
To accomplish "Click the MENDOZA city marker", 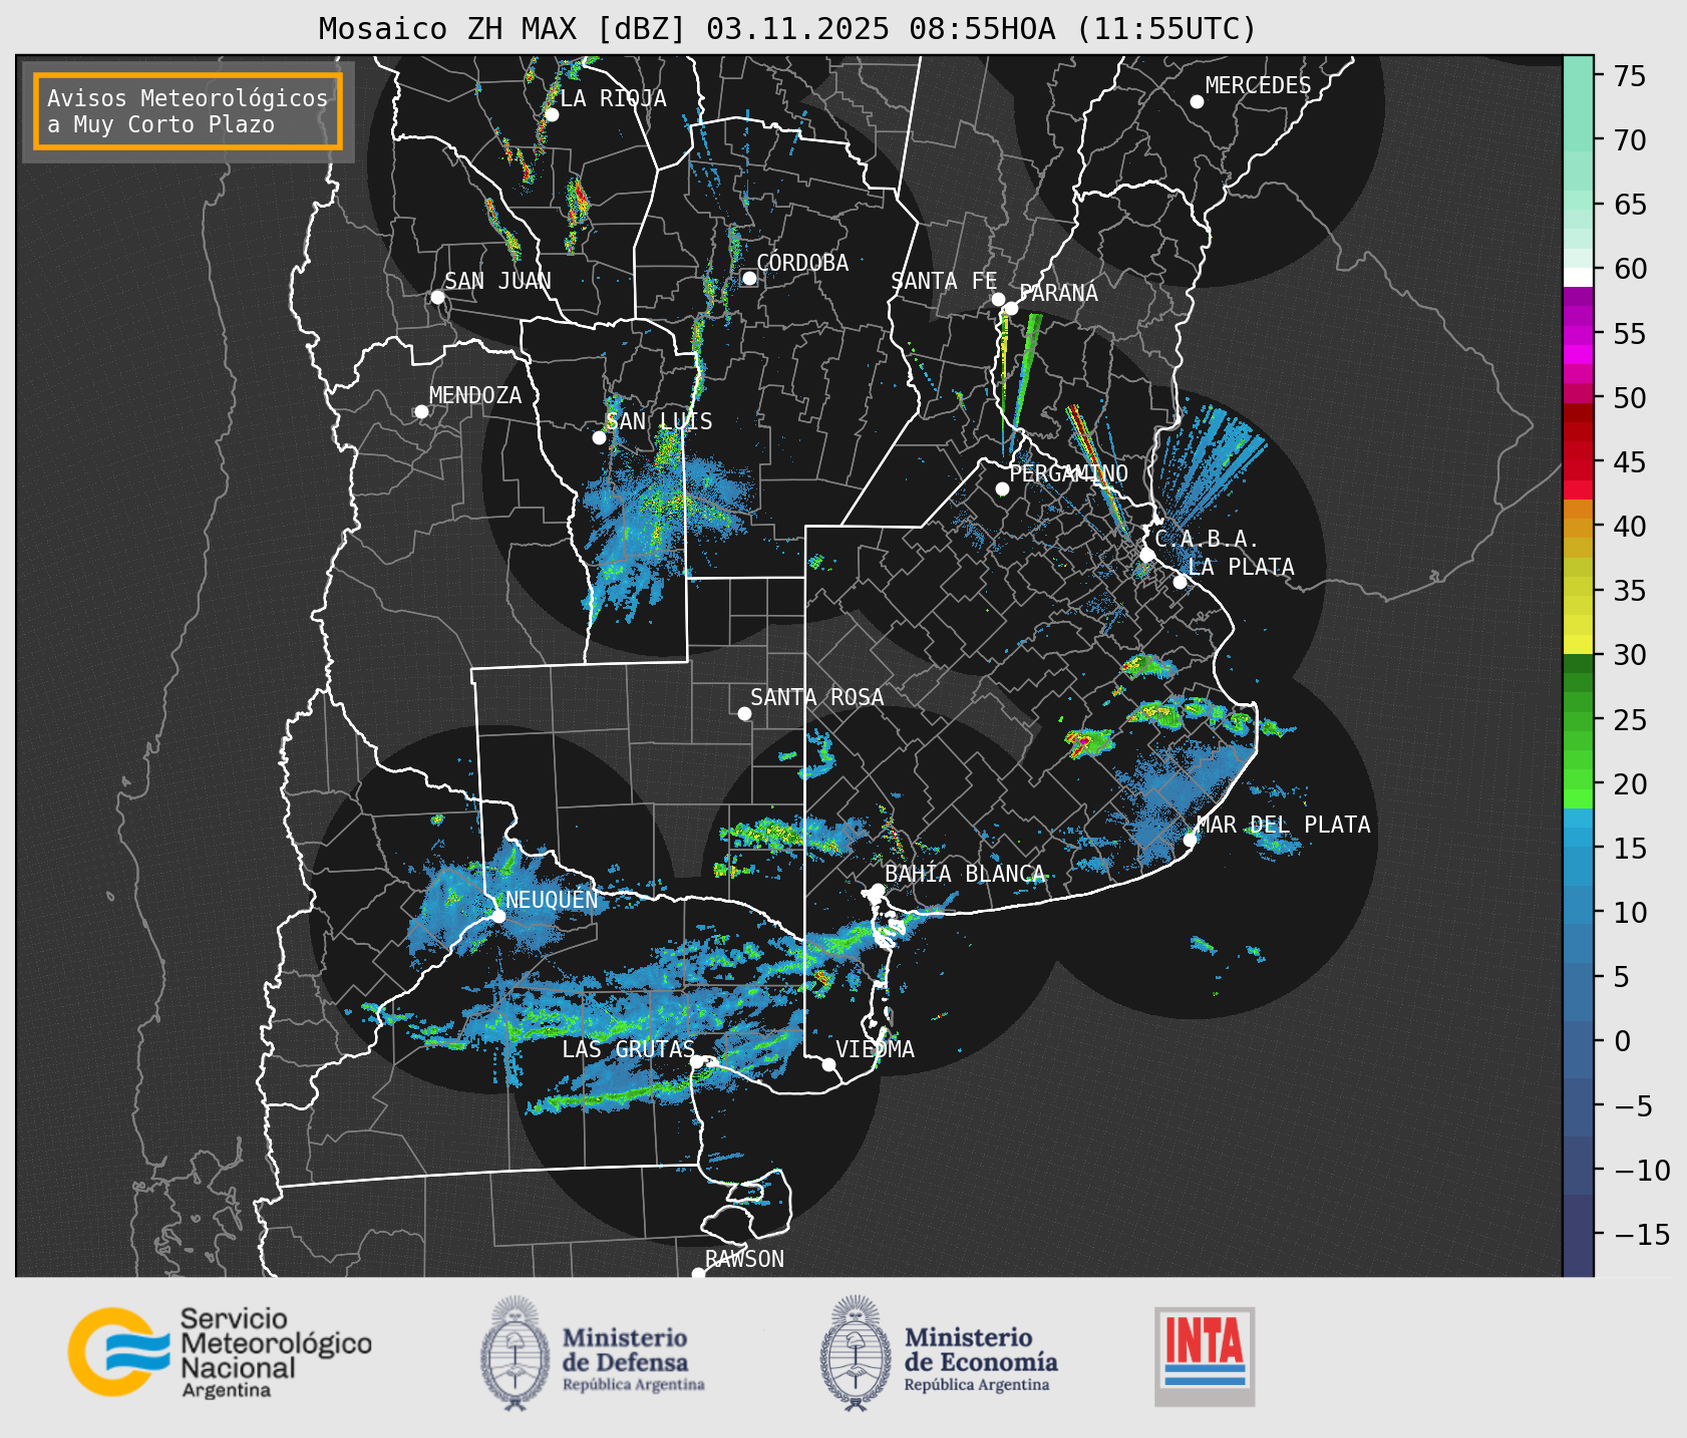I will click(421, 411).
